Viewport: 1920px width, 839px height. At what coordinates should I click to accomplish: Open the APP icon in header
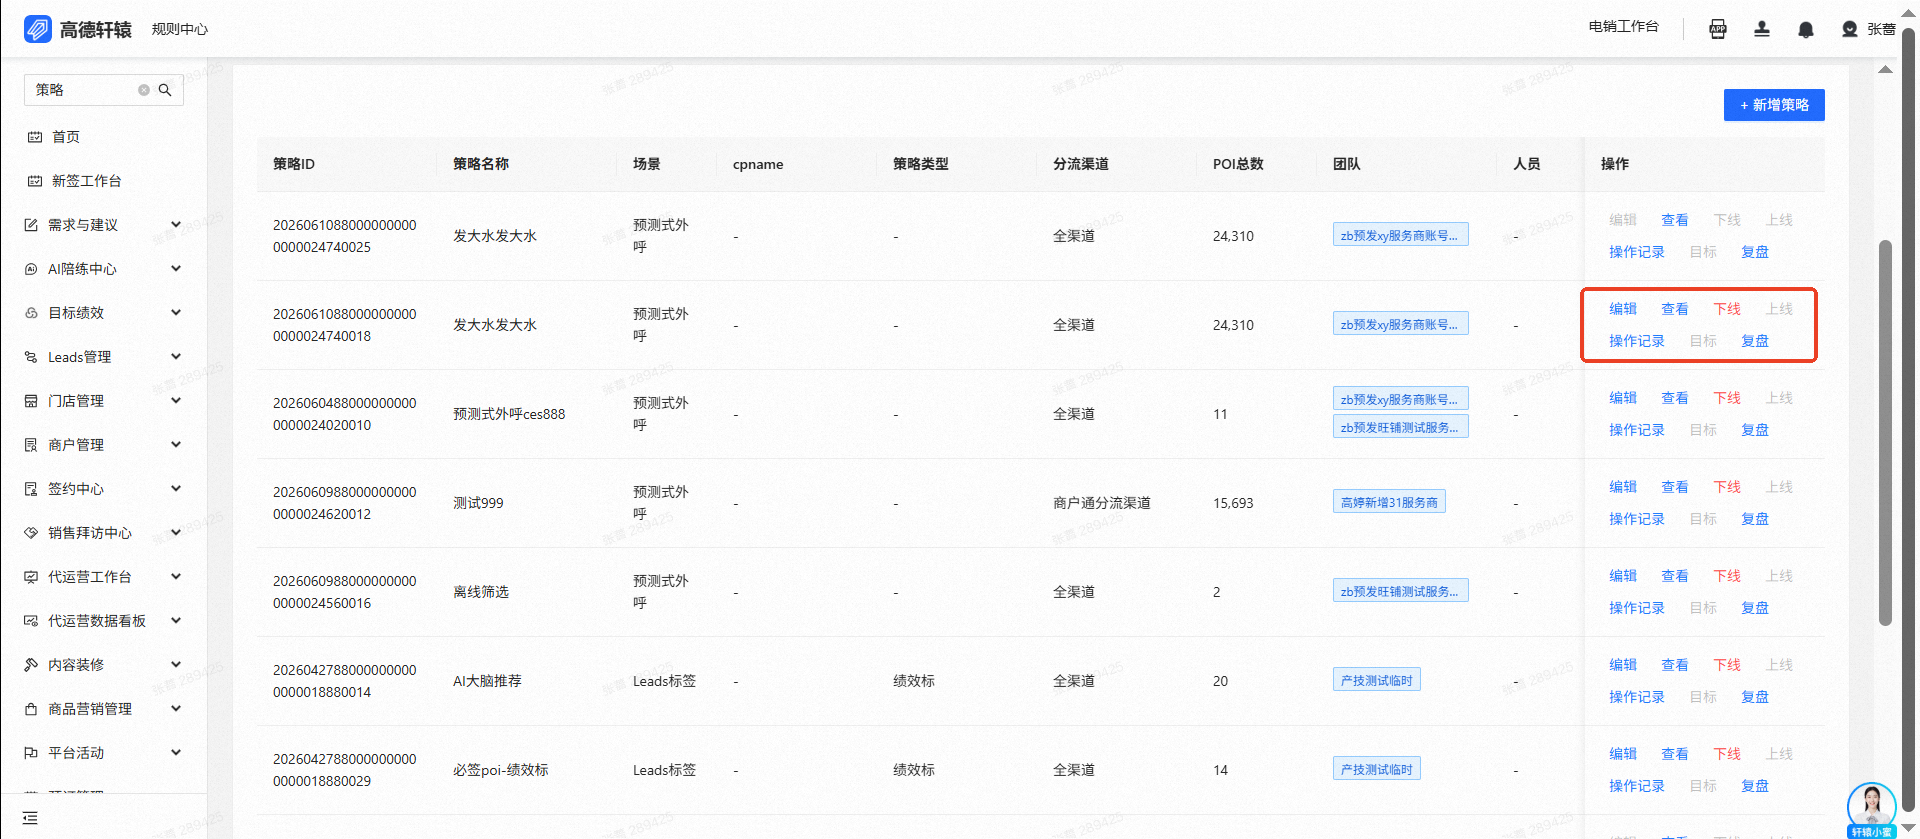pos(1718,29)
